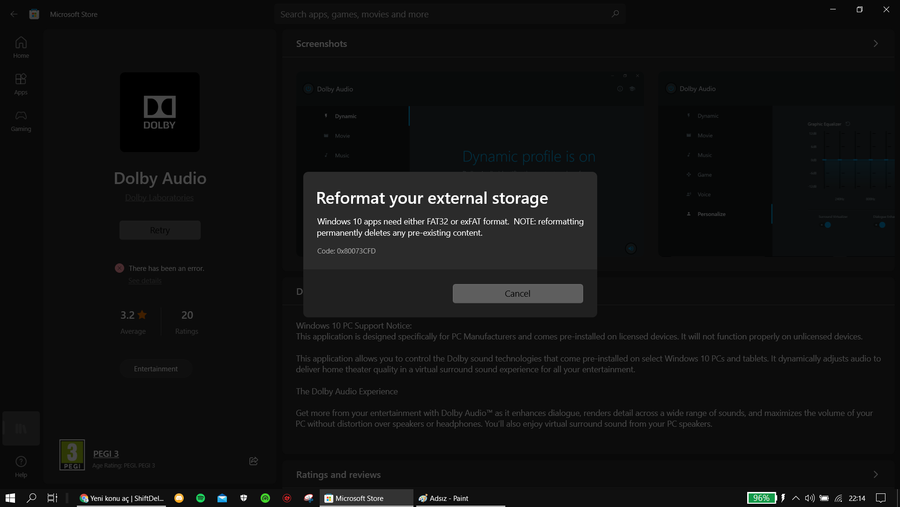Click the share icon near PEGI rating
Viewport: 900px width, 507px height.
[253, 461]
